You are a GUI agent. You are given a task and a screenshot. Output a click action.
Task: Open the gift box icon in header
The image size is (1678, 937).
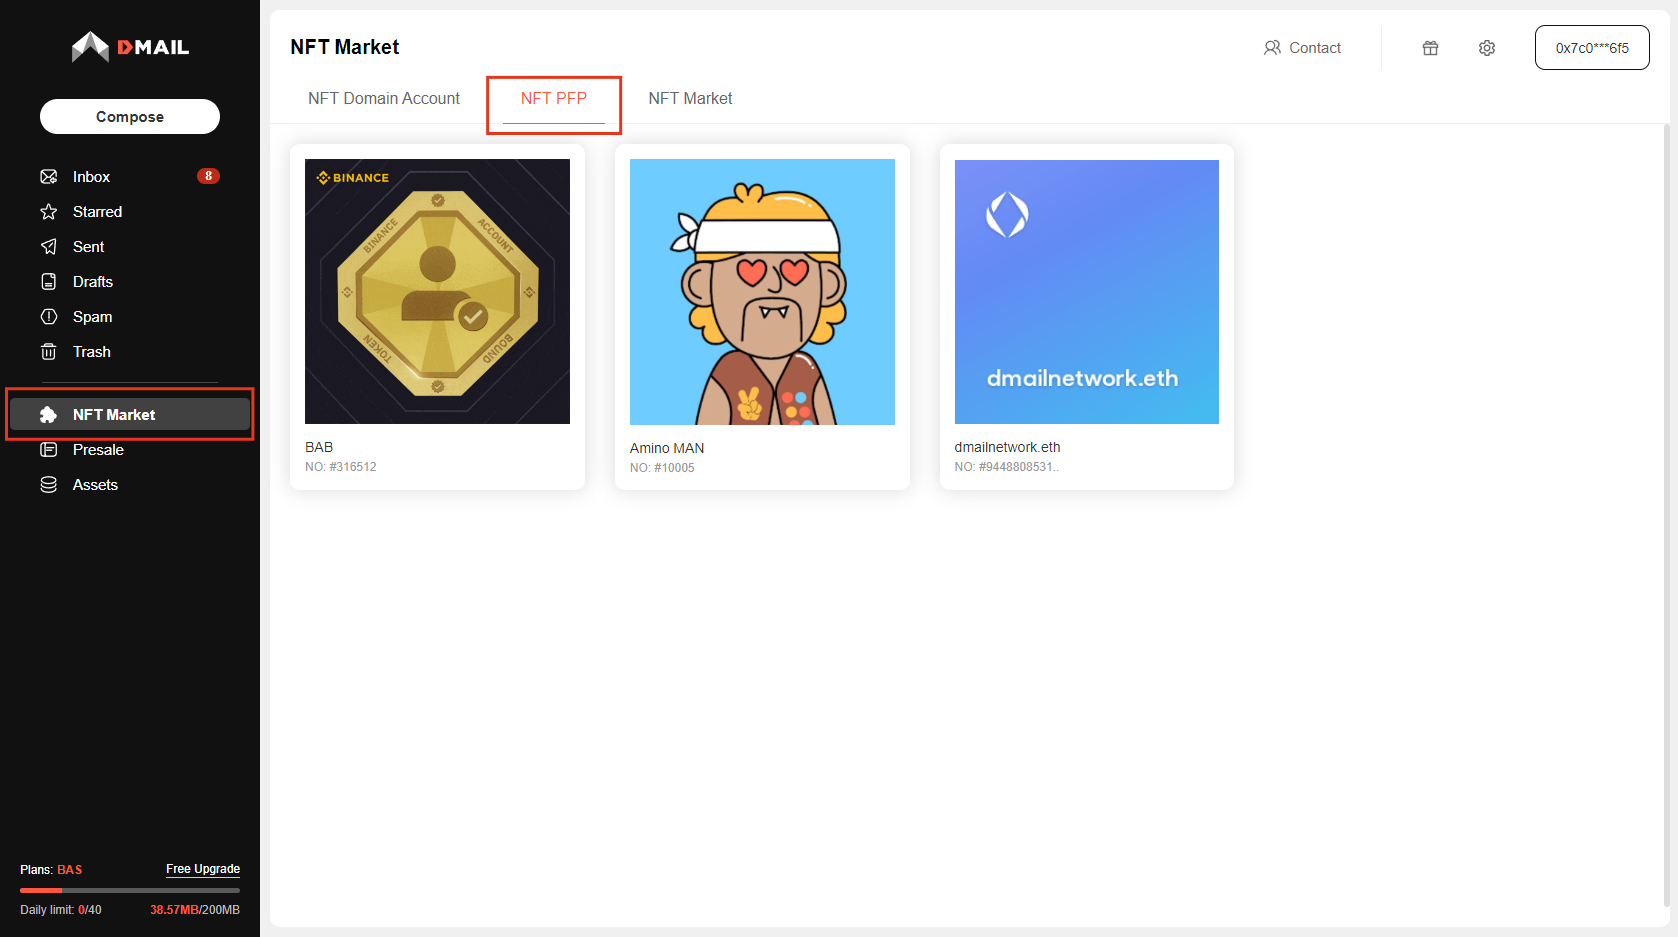click(x=1430, y=47)
